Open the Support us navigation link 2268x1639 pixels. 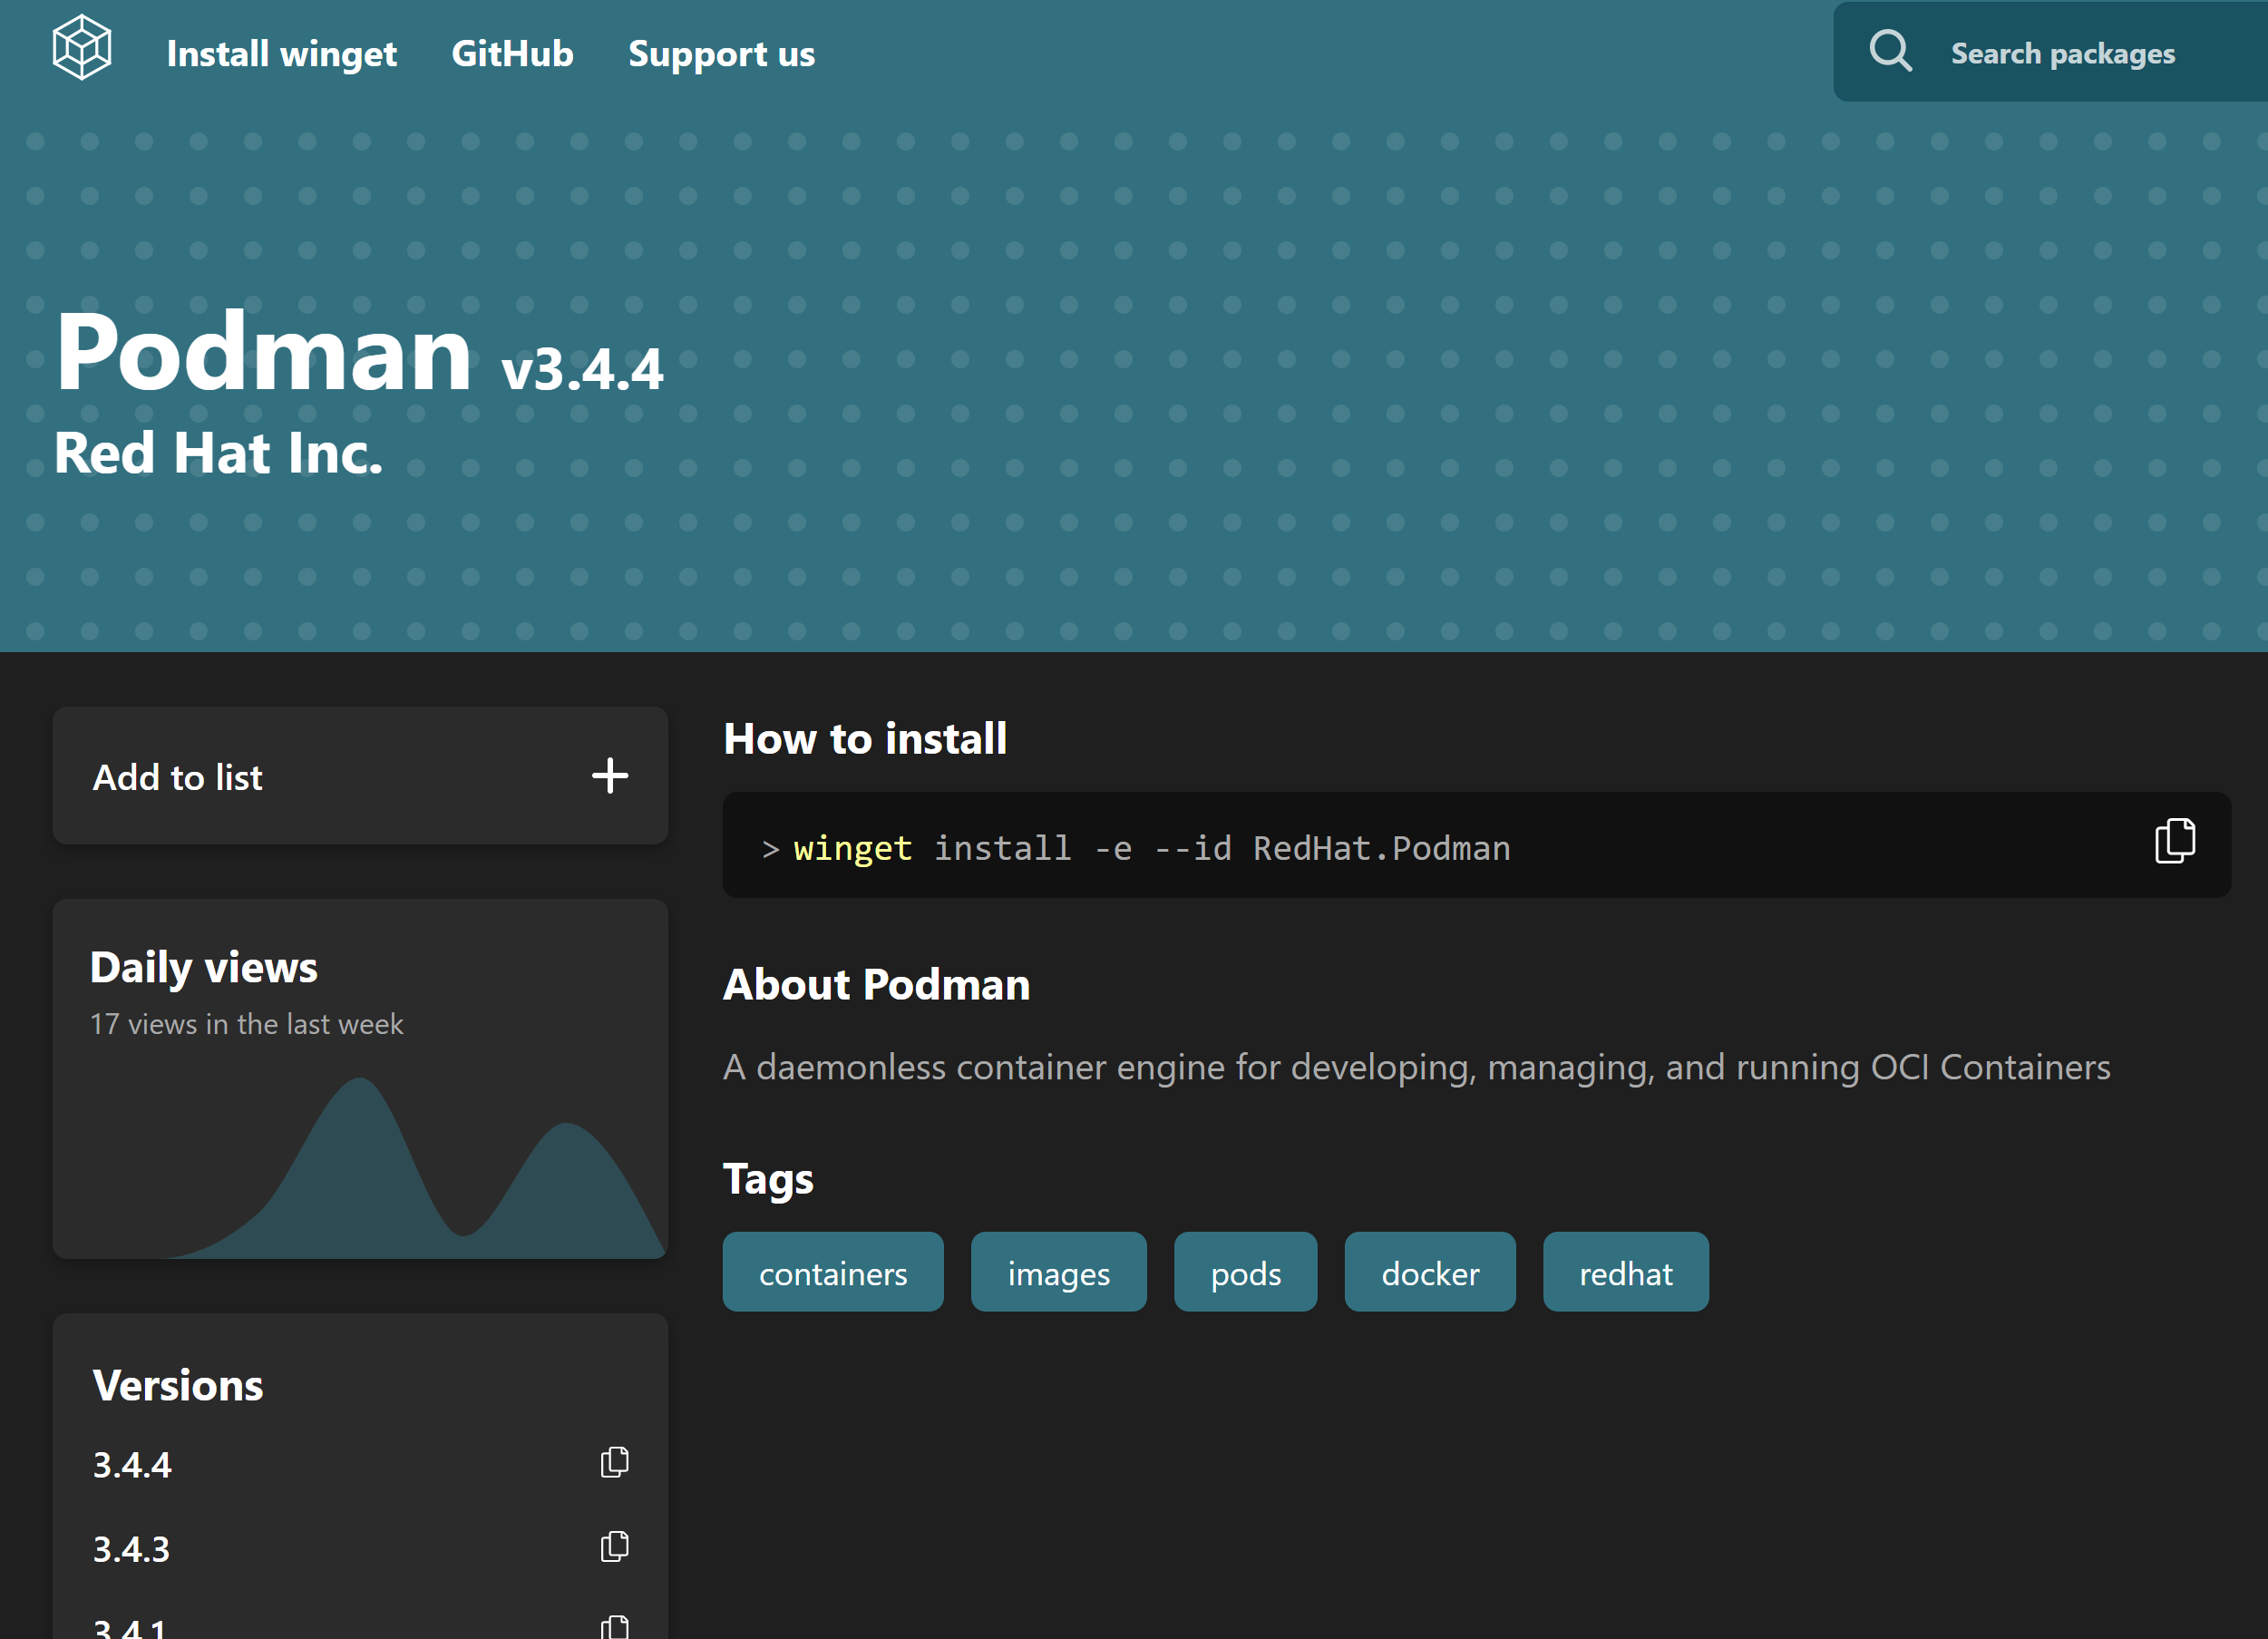point(721,54)
